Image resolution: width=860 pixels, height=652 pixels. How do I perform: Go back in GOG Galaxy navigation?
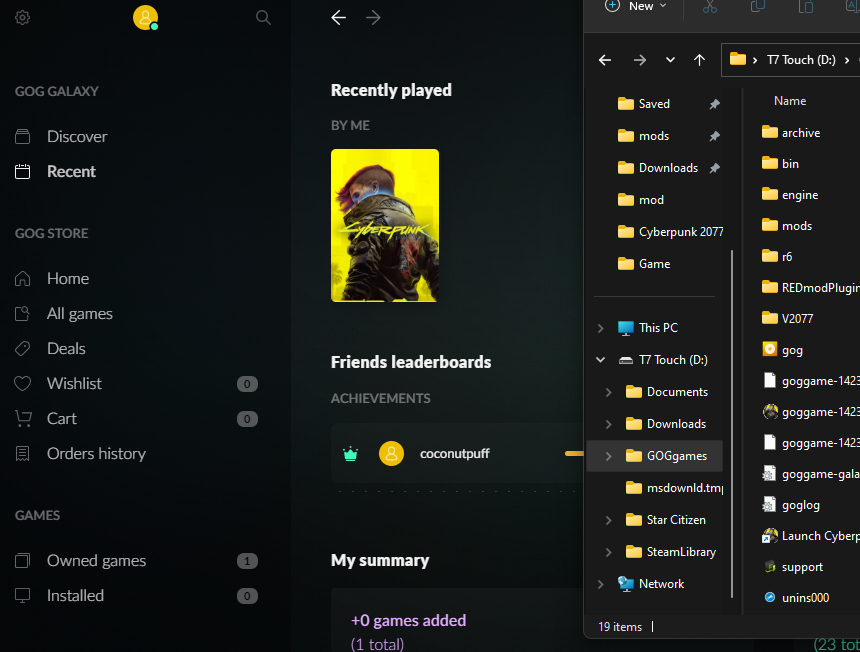point(338,18)
